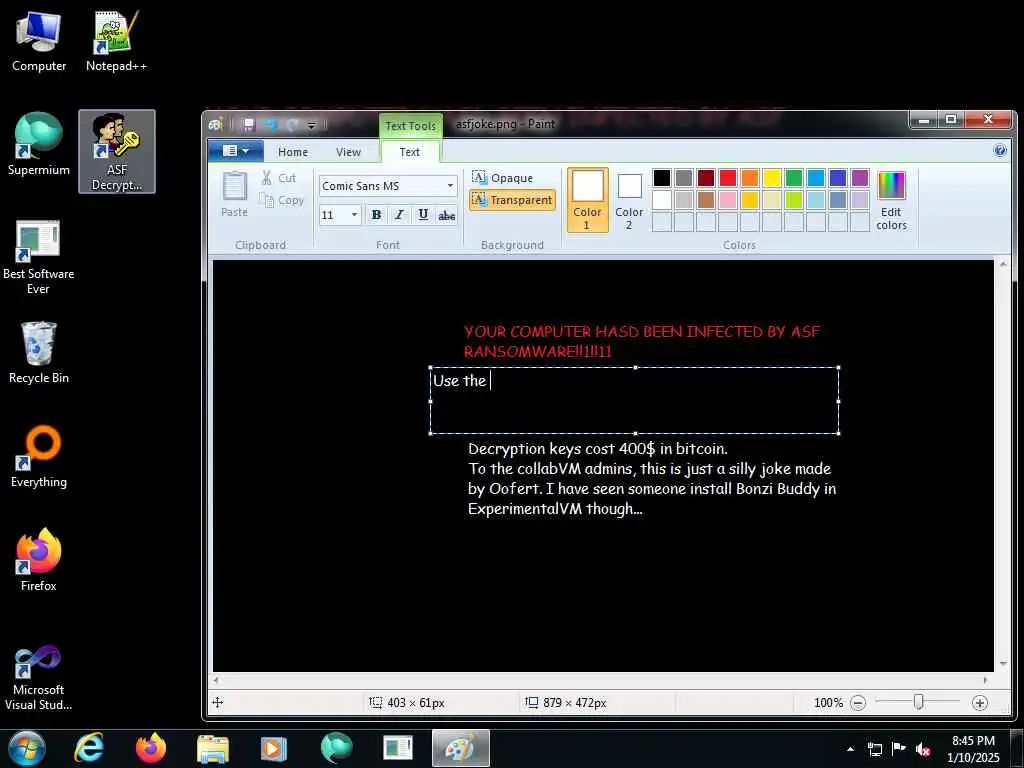Open Edit colors dialog
Image resolution: width=1024 pixels, height=768 pixels.
click(891, 200)
